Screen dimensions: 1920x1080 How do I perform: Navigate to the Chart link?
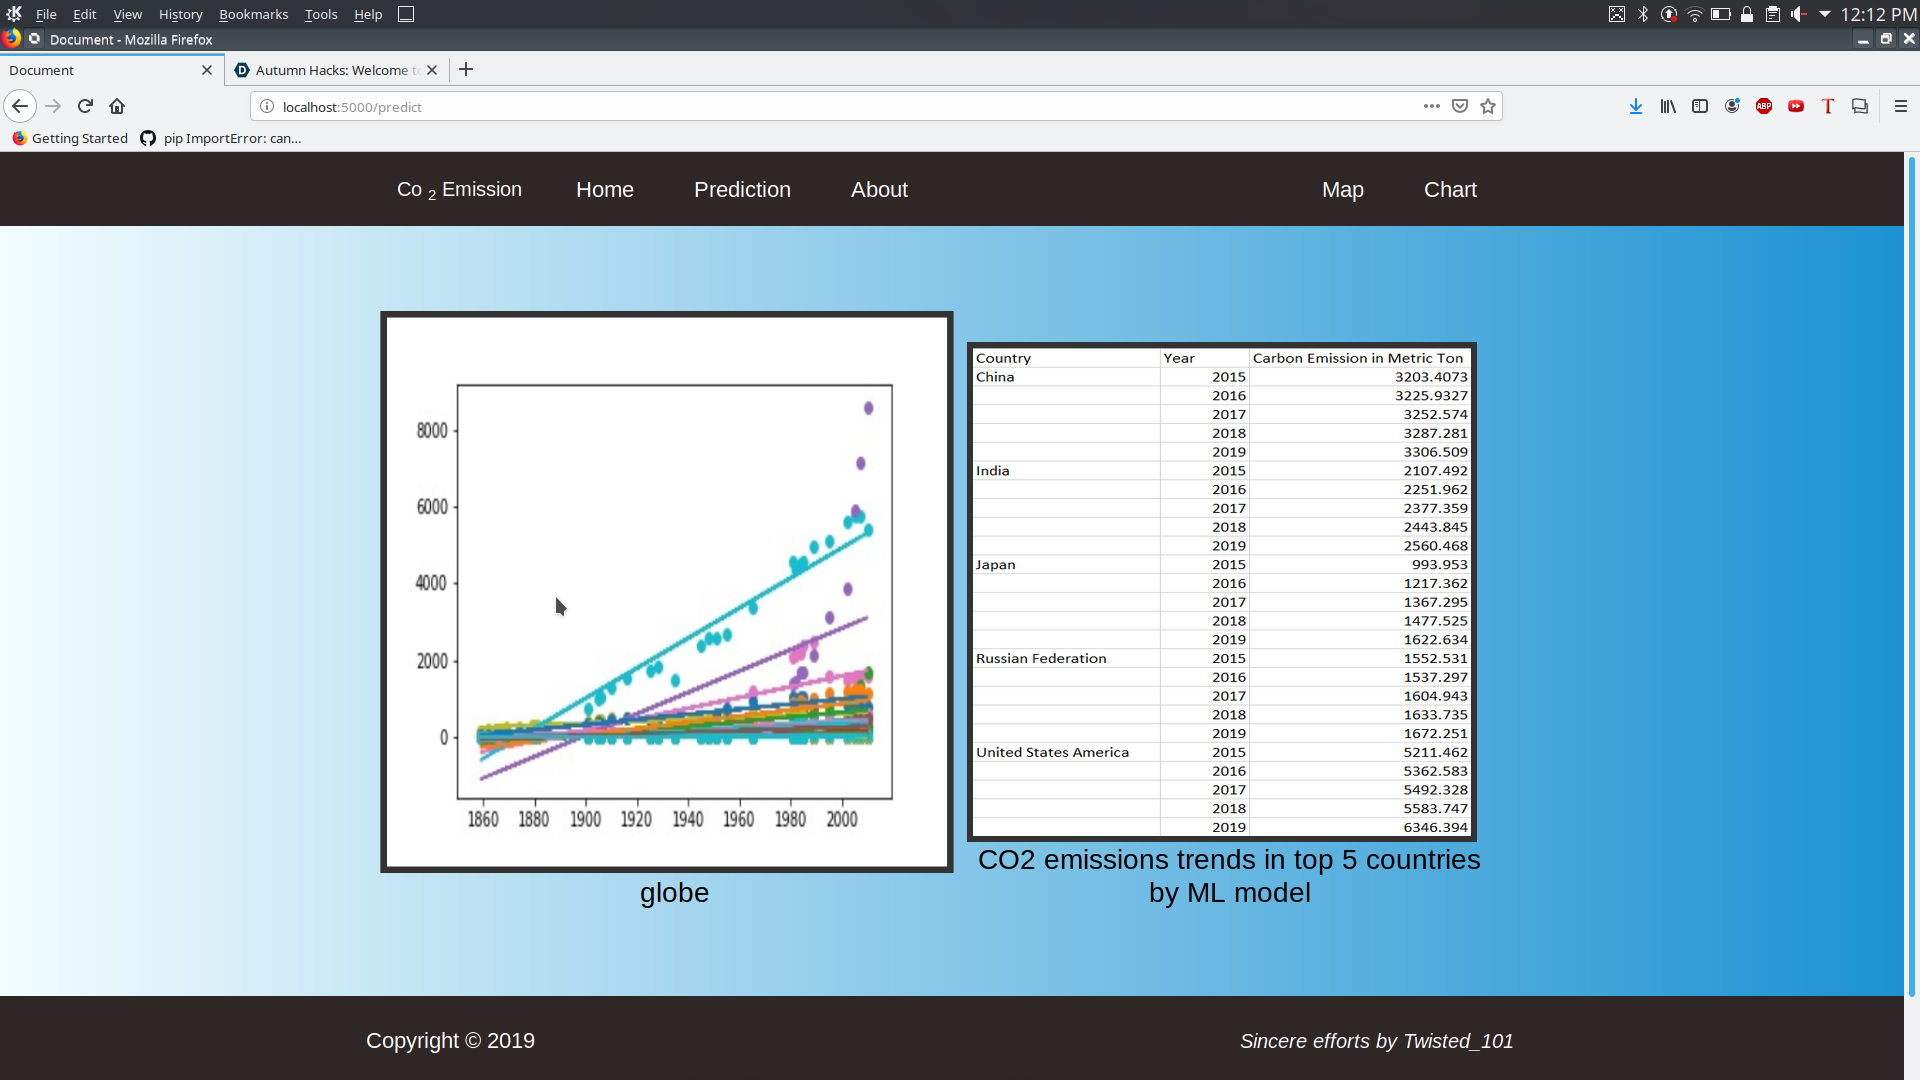pyautogui.click(x=1450, y=190)
